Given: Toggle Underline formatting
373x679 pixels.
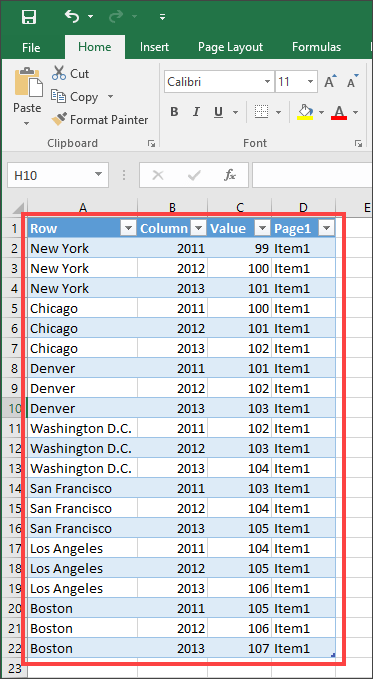Looking at the screenshot, I should (x=218, y=113).
